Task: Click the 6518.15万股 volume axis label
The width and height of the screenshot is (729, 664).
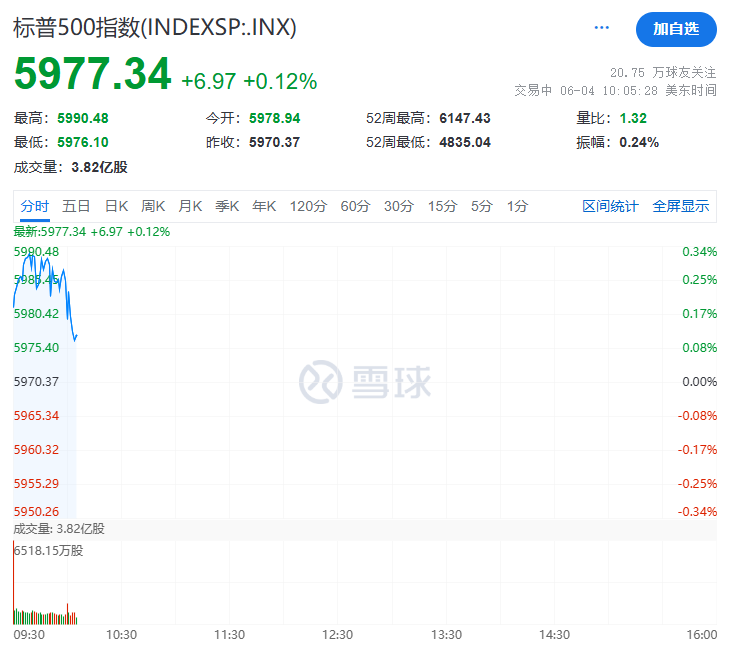Action: tap(49, 551)
